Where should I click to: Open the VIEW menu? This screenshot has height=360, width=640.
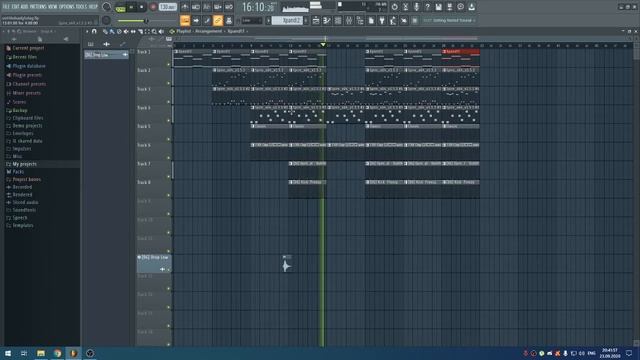52,7
